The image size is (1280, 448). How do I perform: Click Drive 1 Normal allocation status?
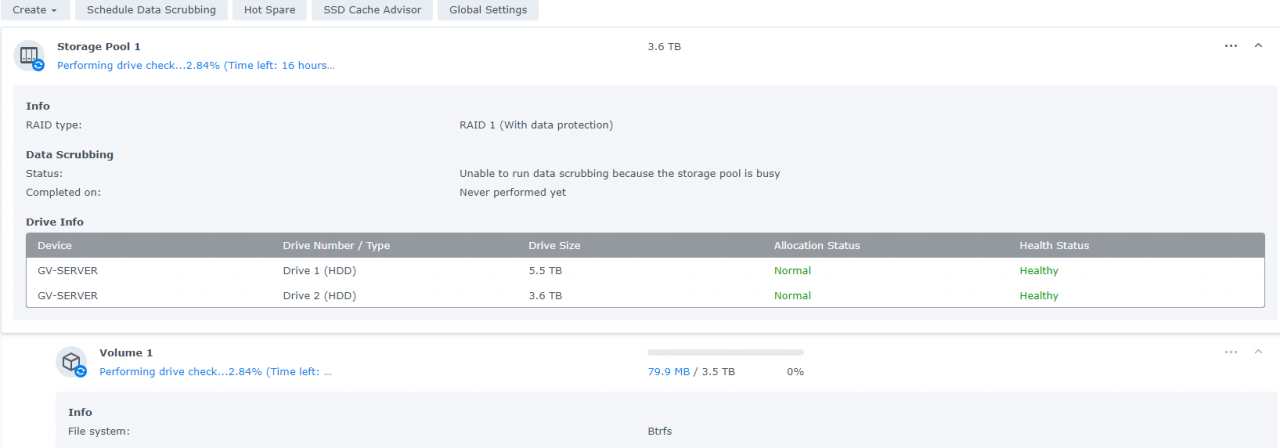[792, 270]
